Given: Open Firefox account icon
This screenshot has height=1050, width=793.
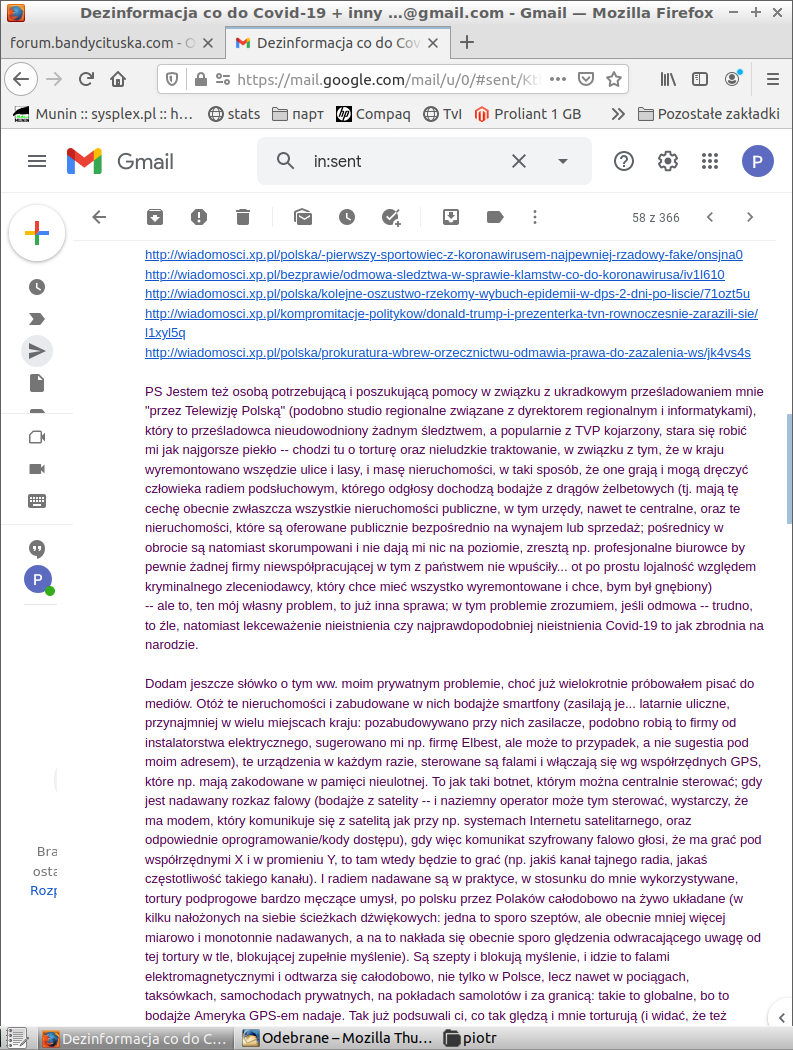Looking at the screenshot, I should [x=733, y=78].
